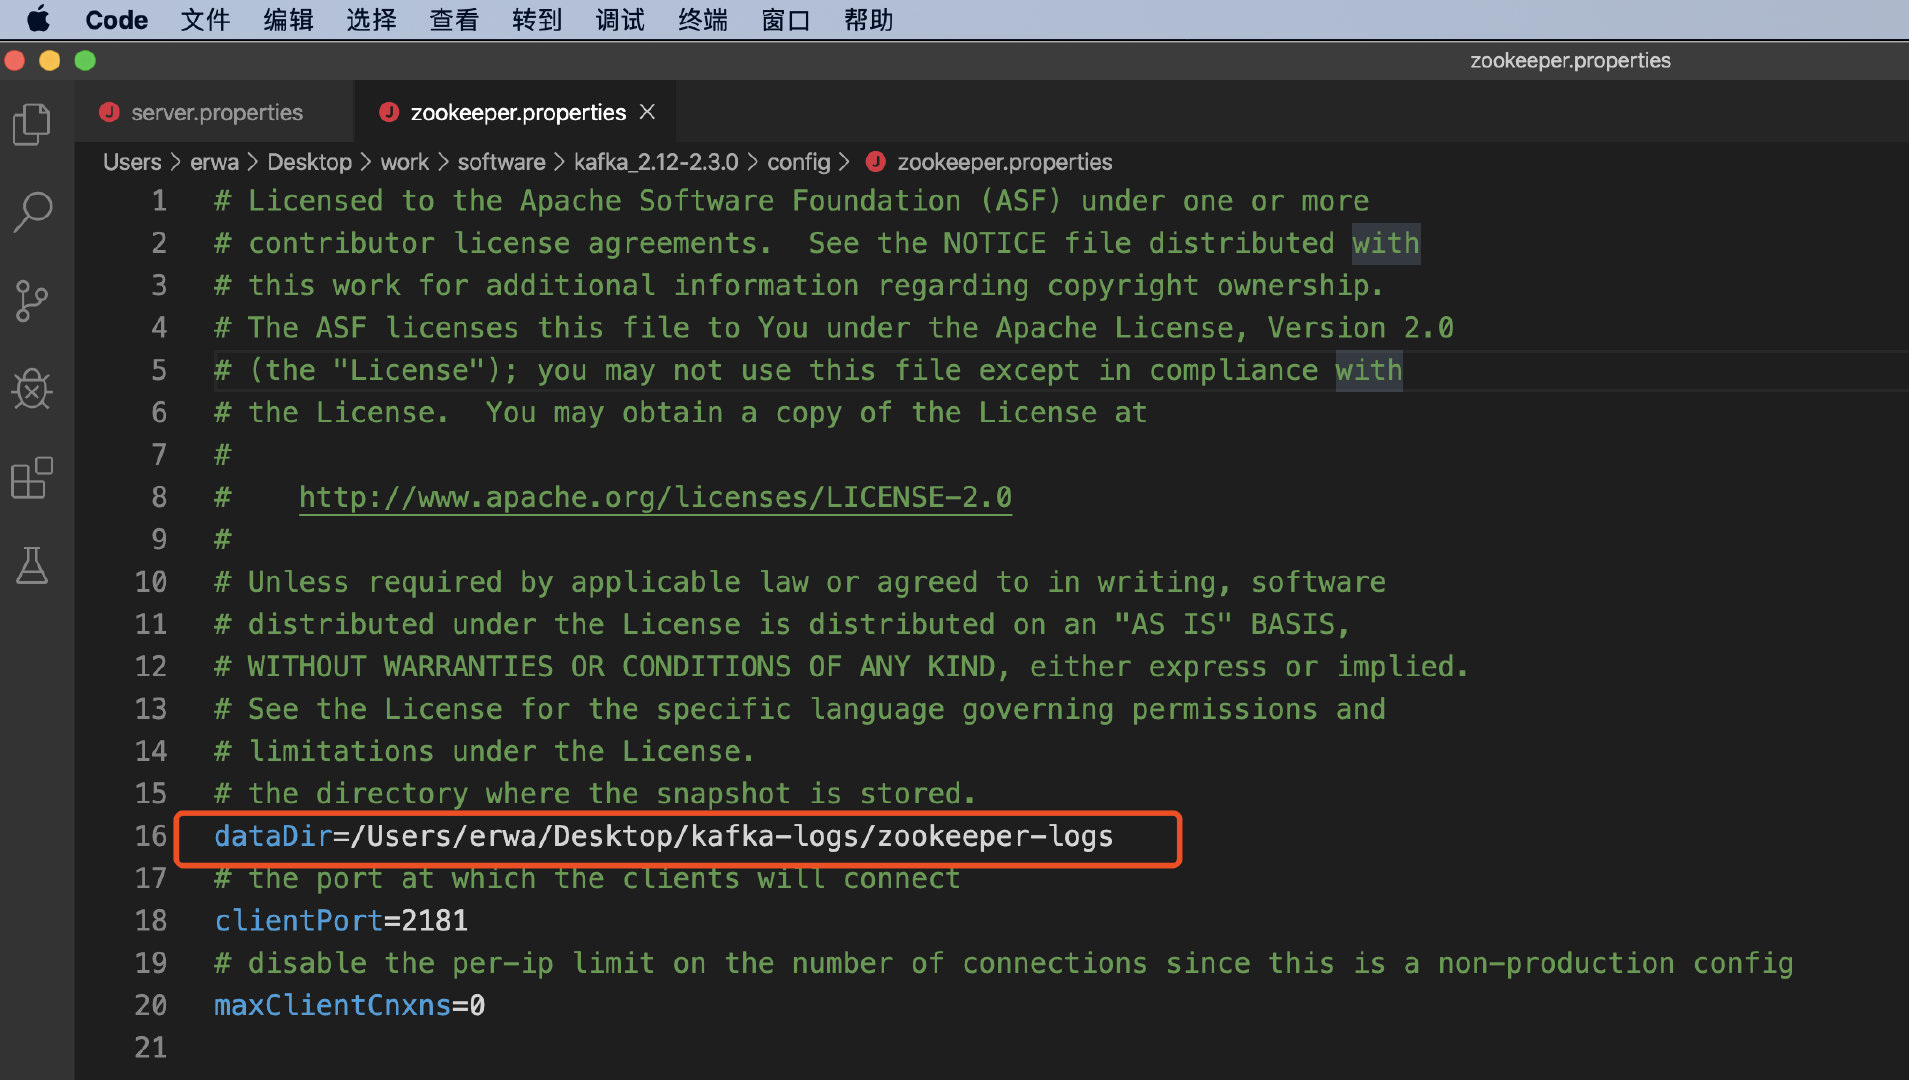Click the "NOTICE" word on line 2
Image resolution: width=1909 pixels, height=1080 pixels.
click(x=994, y=243)
